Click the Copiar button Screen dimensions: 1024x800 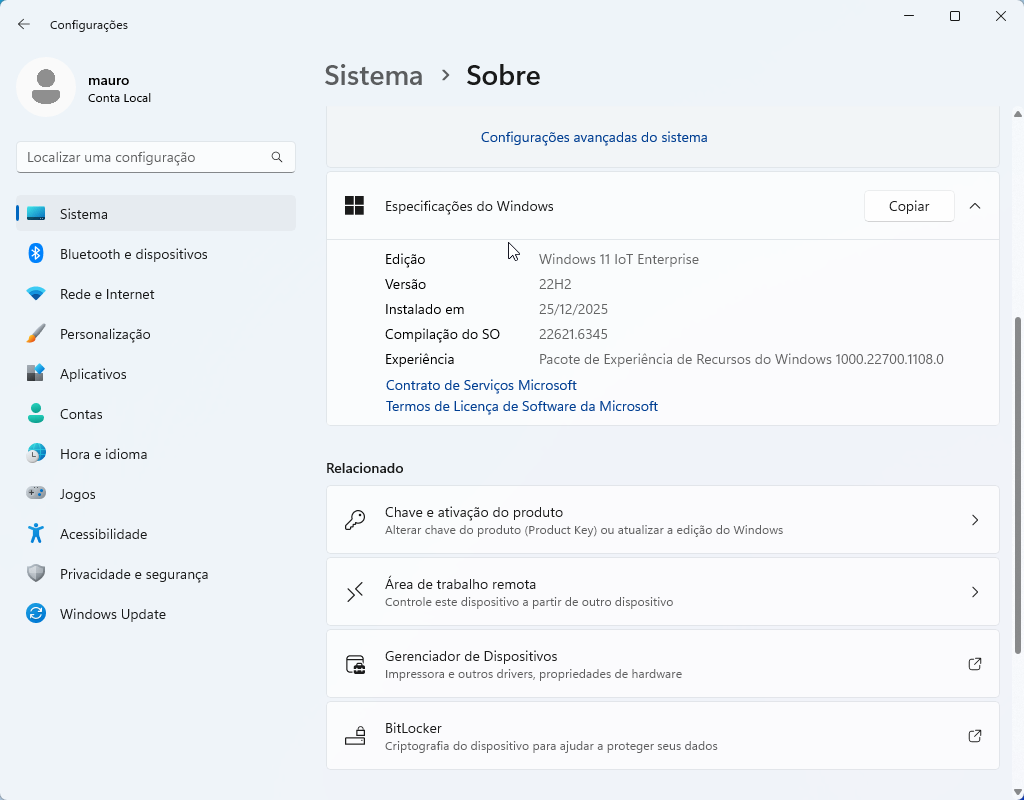click(908, 206)
